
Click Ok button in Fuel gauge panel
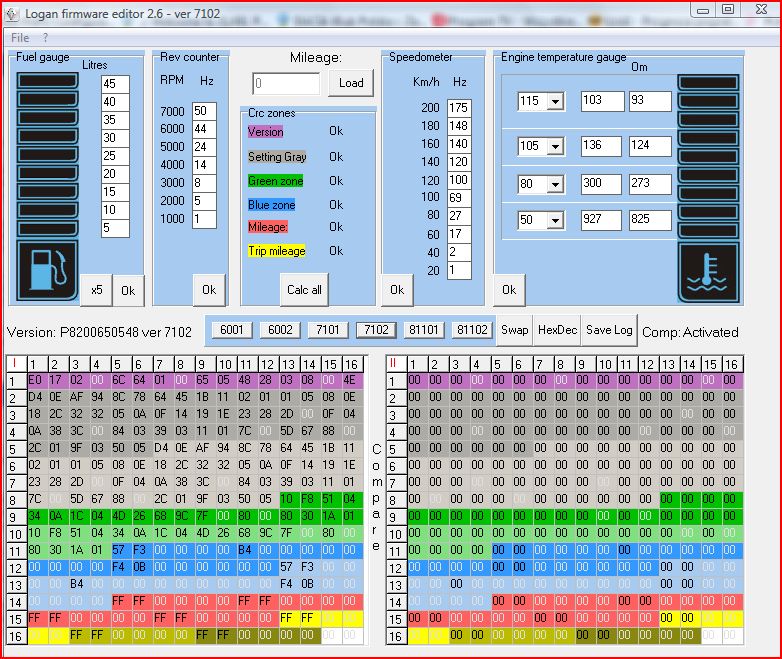(128, 290)
